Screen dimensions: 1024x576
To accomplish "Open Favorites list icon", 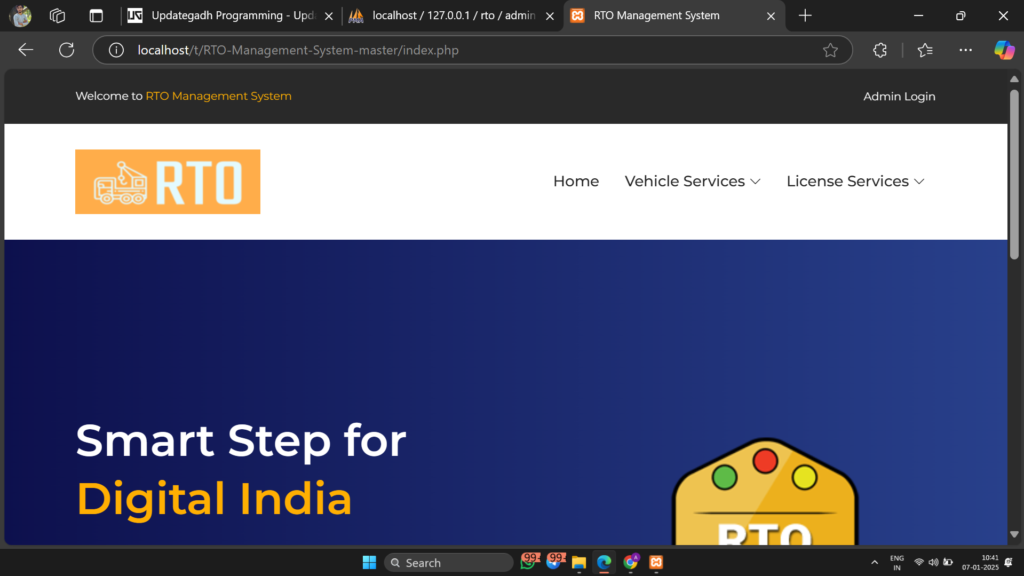I will (925, 50).
